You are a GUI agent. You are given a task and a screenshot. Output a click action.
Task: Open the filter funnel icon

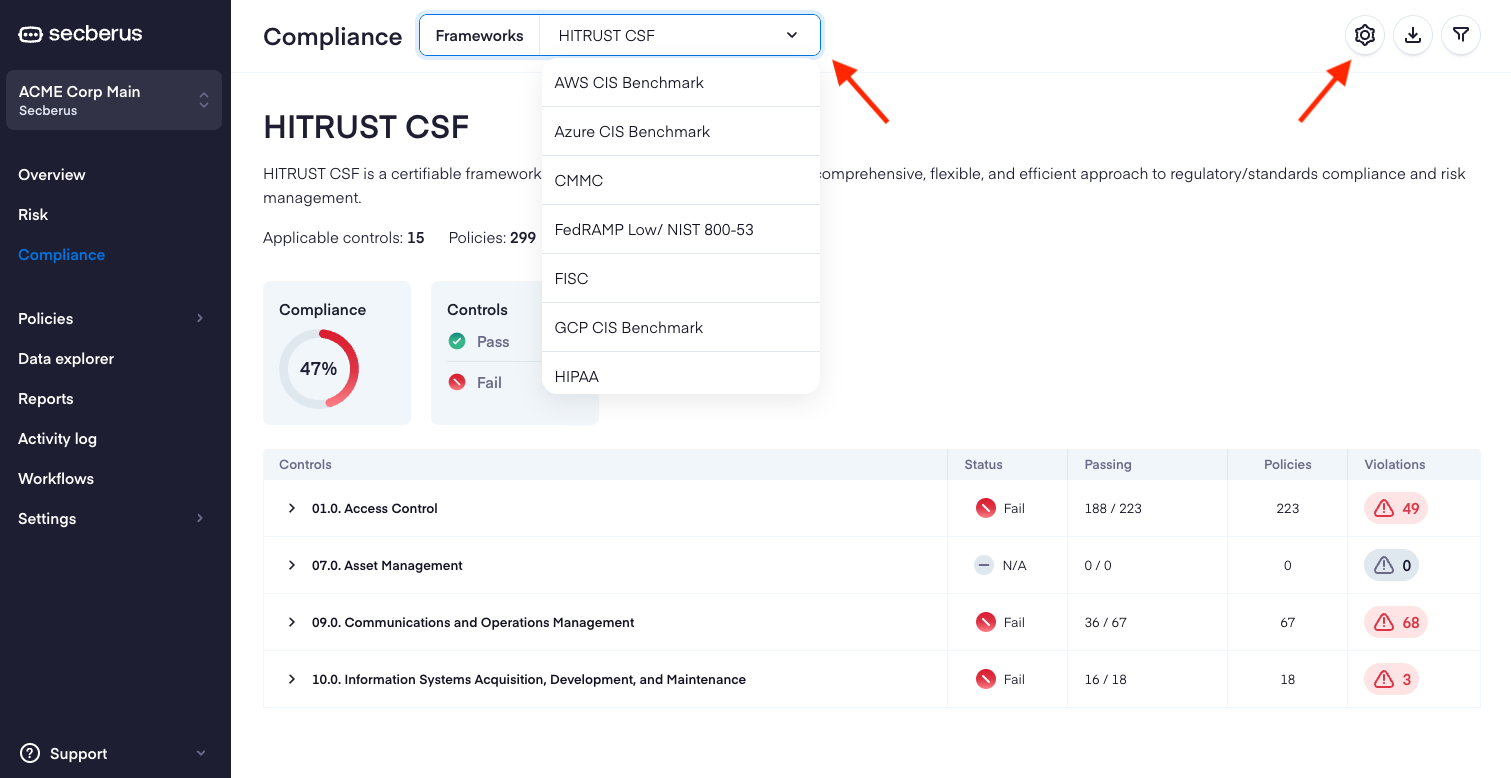[1461, 36]
